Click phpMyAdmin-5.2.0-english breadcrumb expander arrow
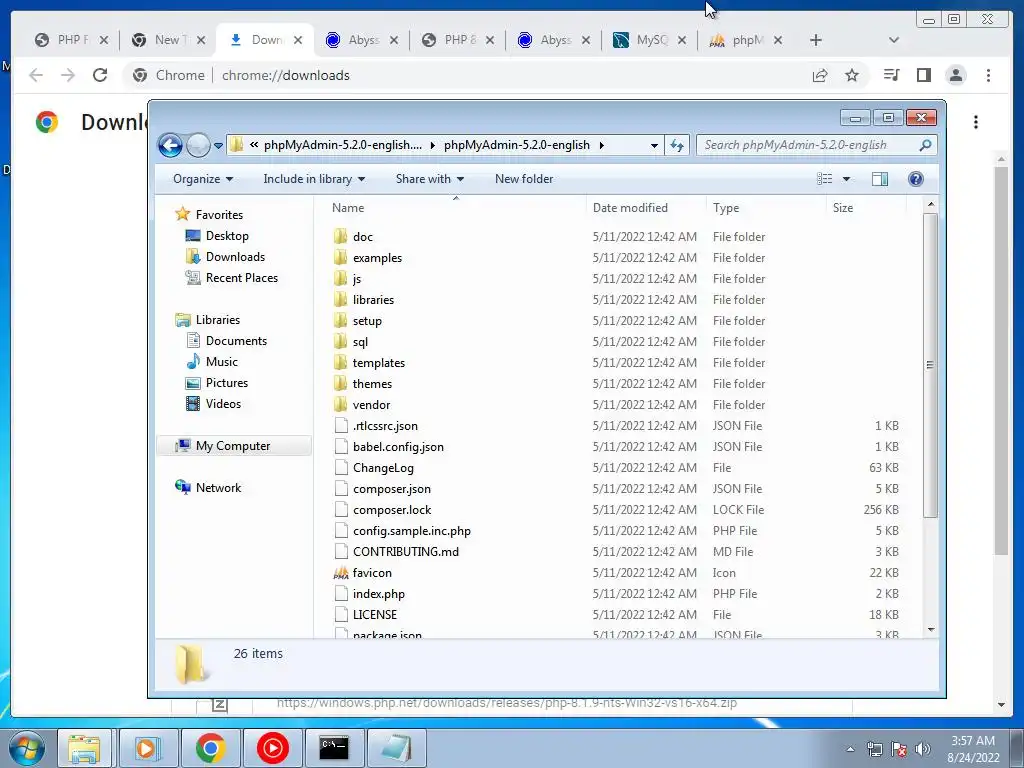The height and width of the screenshot is (768, 1024). [x=601, y=146]
